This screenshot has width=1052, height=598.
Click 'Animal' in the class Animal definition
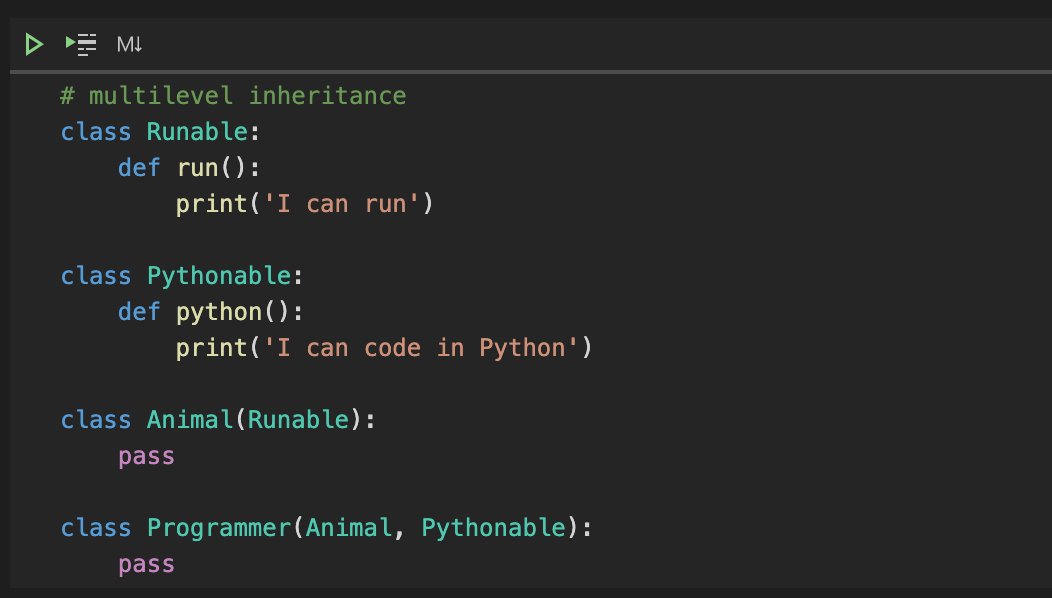coord(190,420)
